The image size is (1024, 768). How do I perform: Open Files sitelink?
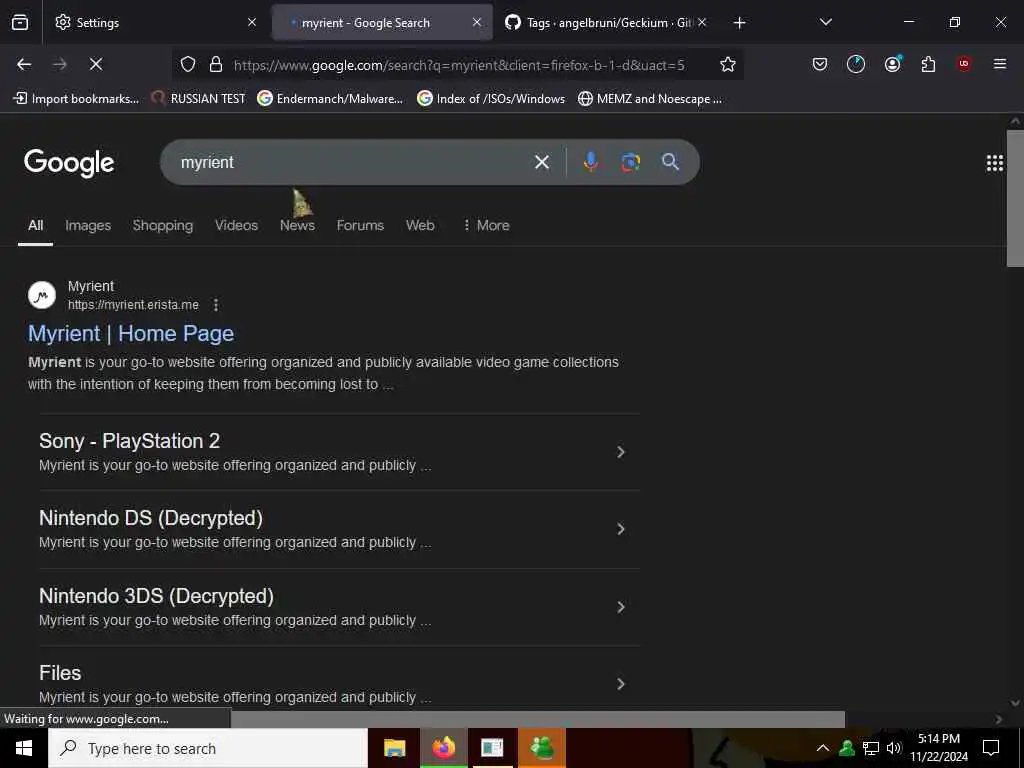(60, 673)
